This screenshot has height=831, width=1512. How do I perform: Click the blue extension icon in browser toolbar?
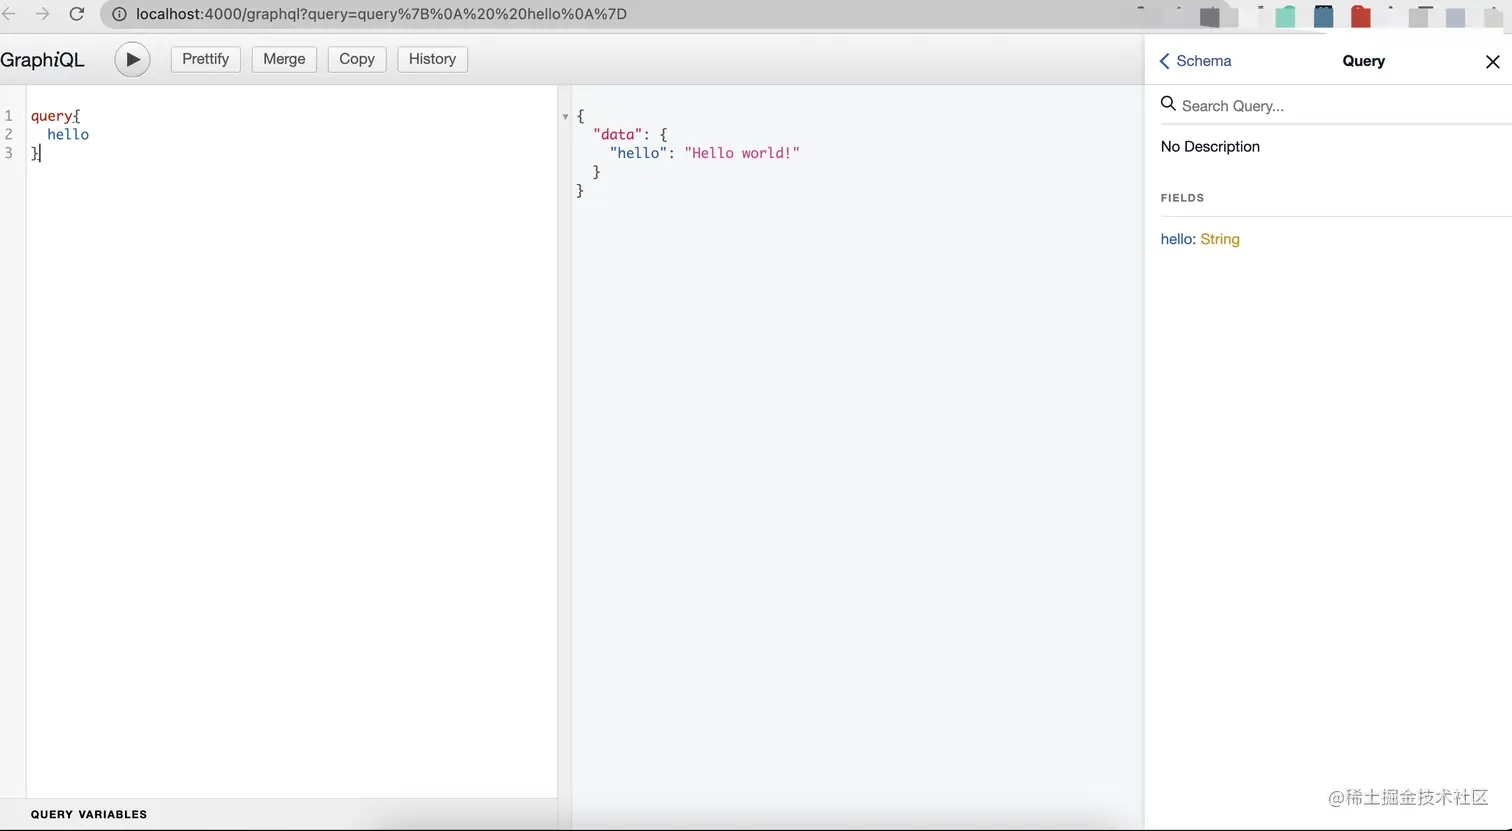point(1323,16)
